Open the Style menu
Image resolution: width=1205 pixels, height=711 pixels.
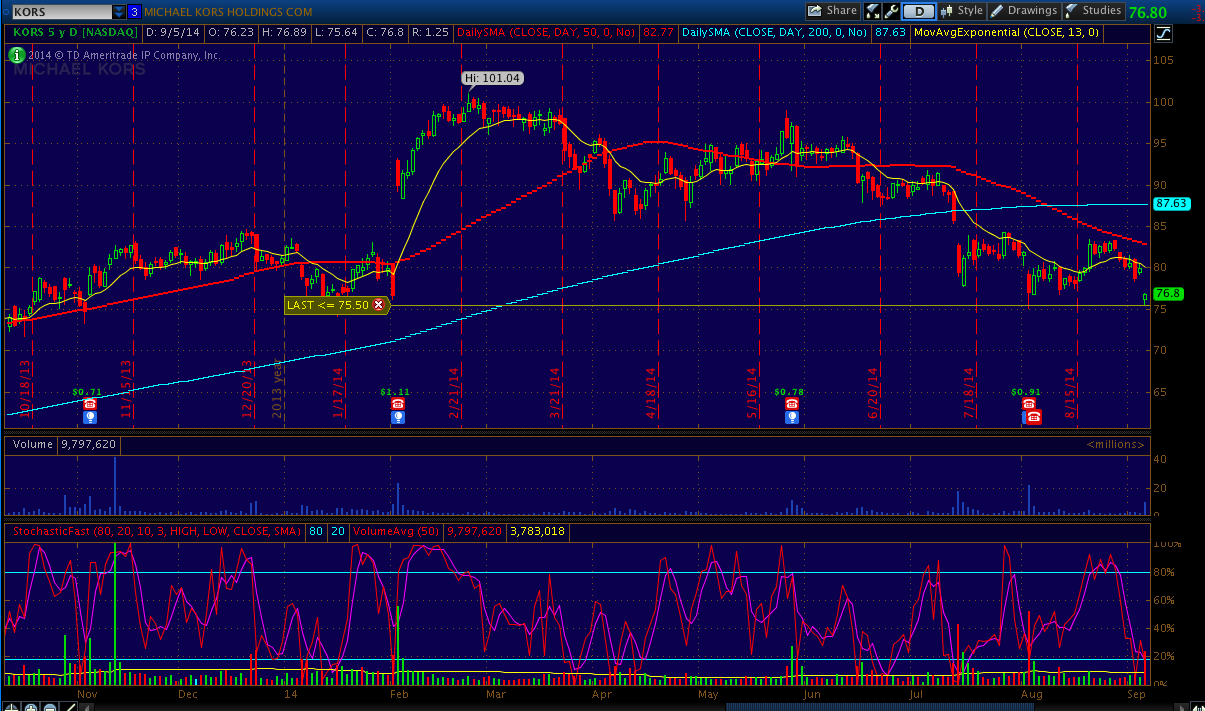tap(961, 11)
